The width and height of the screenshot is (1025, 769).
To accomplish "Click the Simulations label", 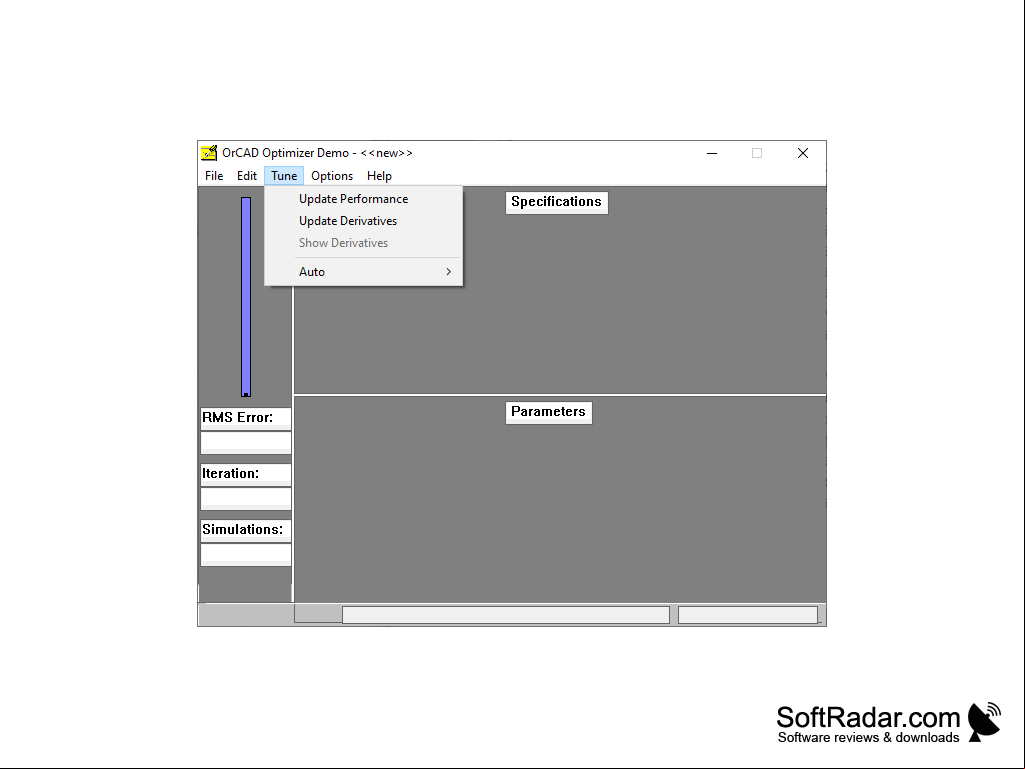I will pyautogui.click(x=245, y=530).
